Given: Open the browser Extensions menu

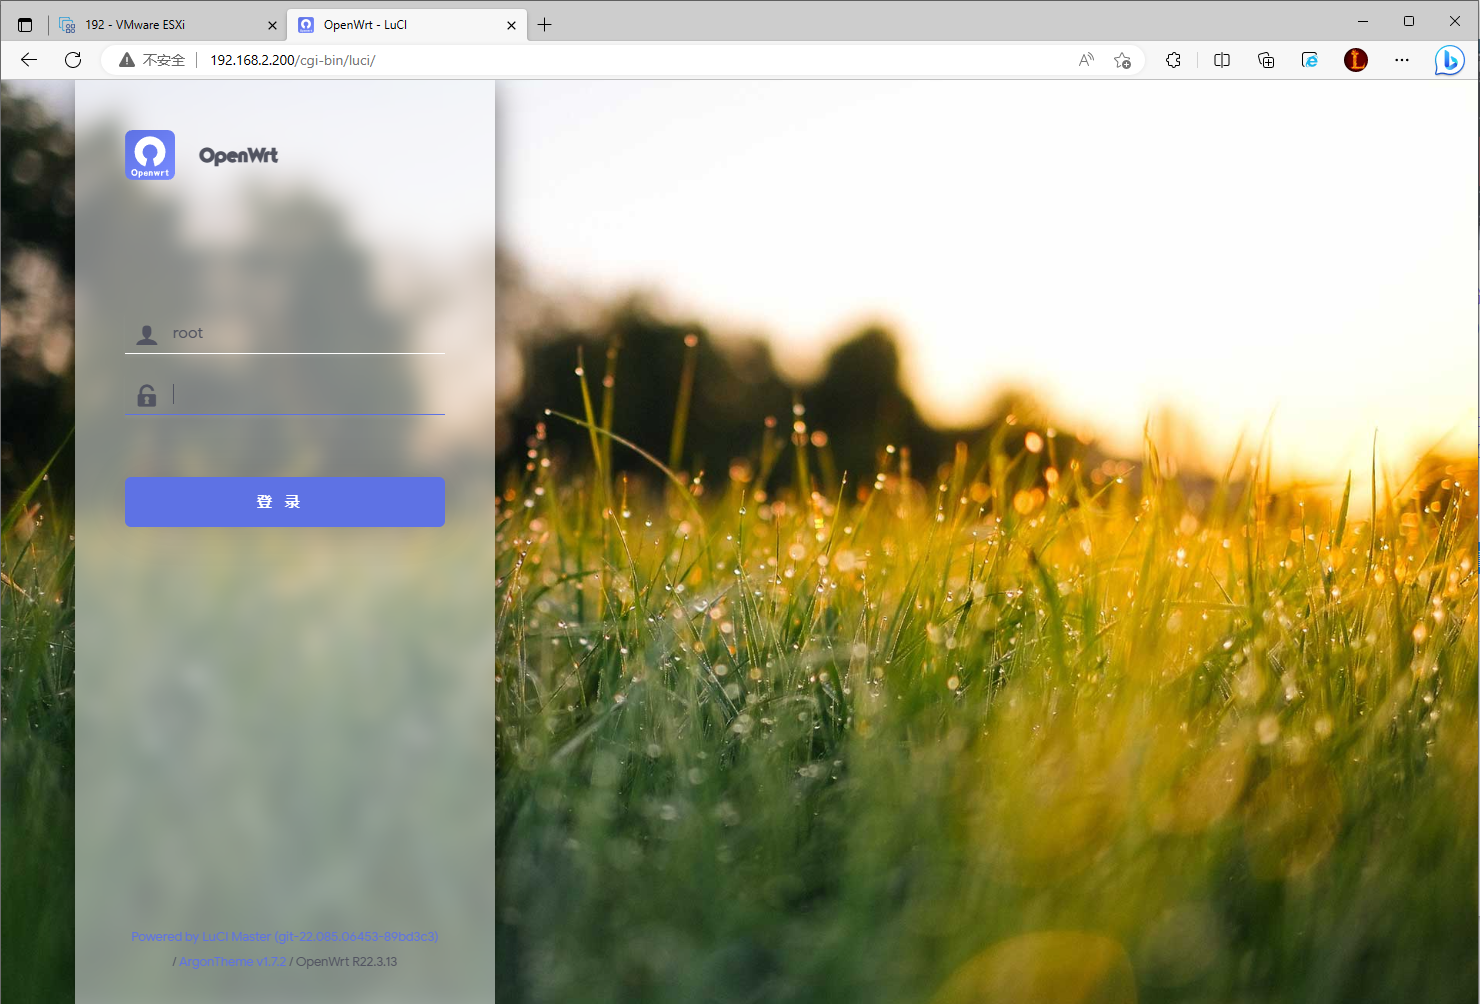Looking at the screenshot, I should point(1173,60).
